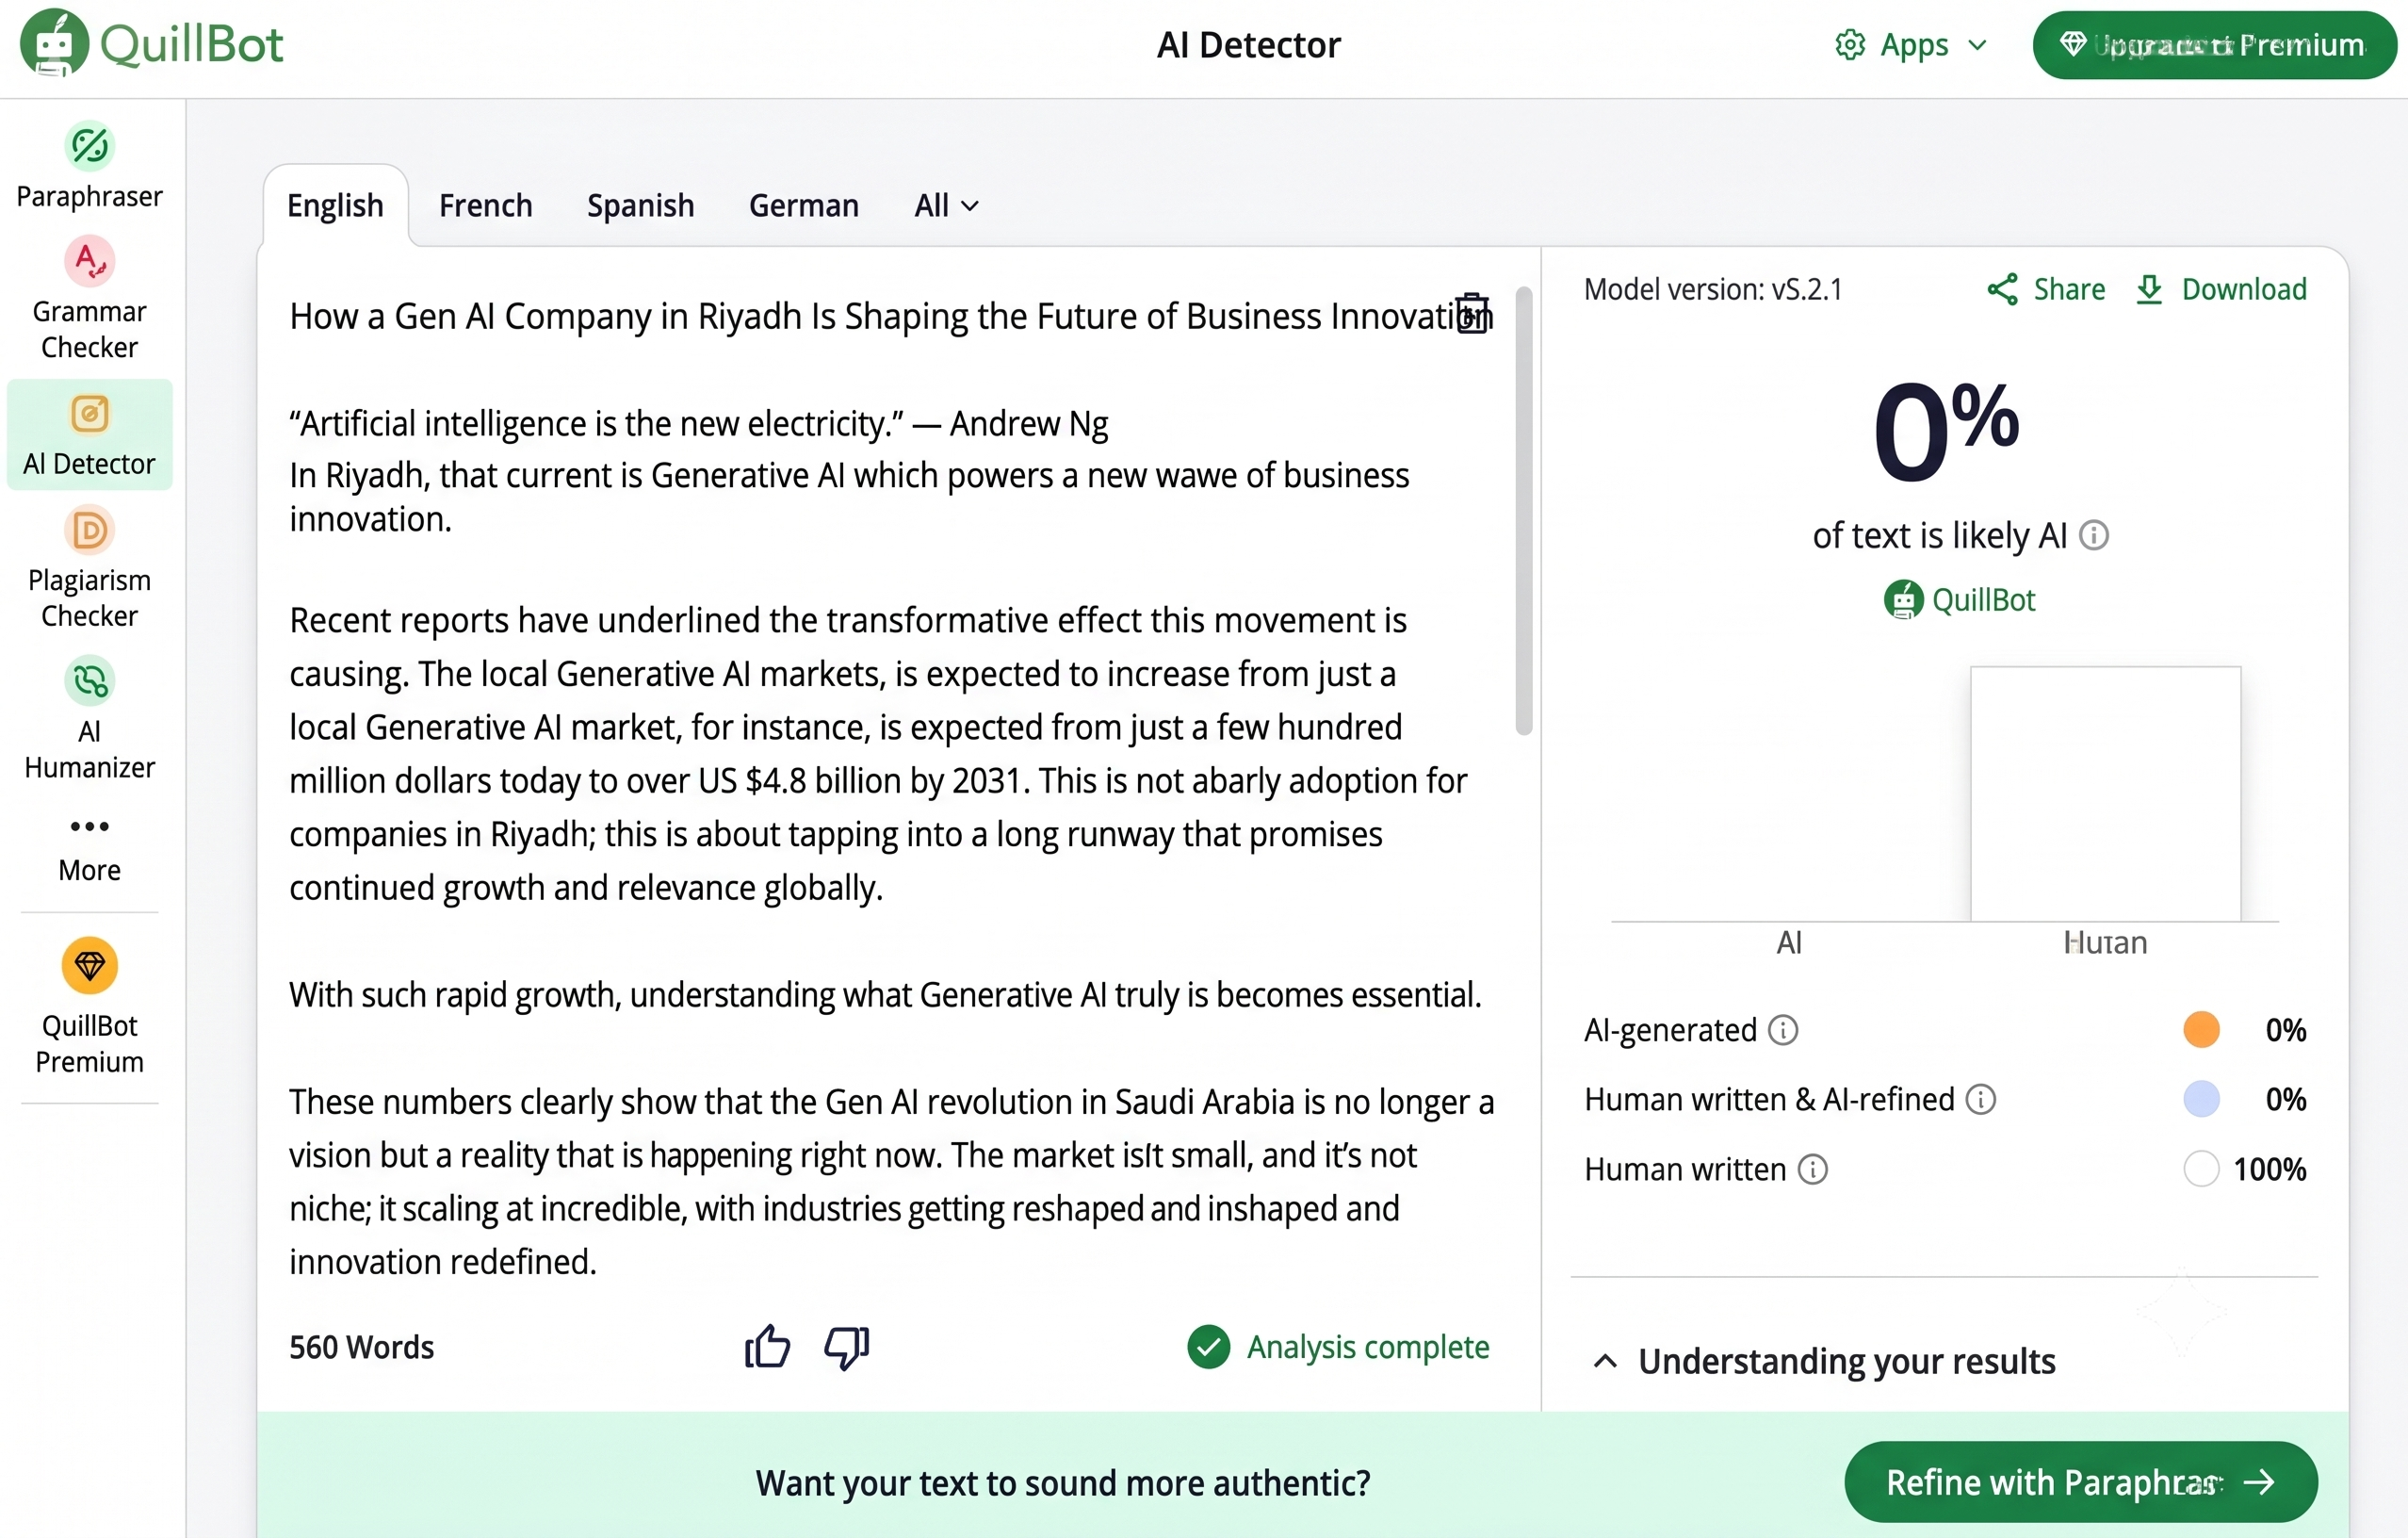Click the Apps gear icon

(1850, 45)
